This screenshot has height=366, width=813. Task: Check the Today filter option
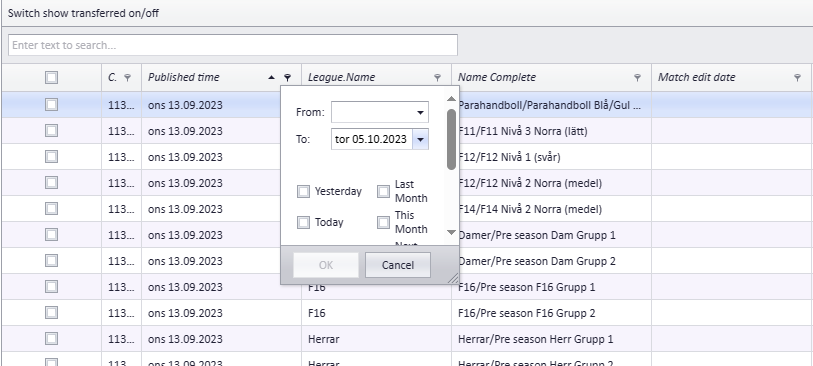(x=303, y=222)
